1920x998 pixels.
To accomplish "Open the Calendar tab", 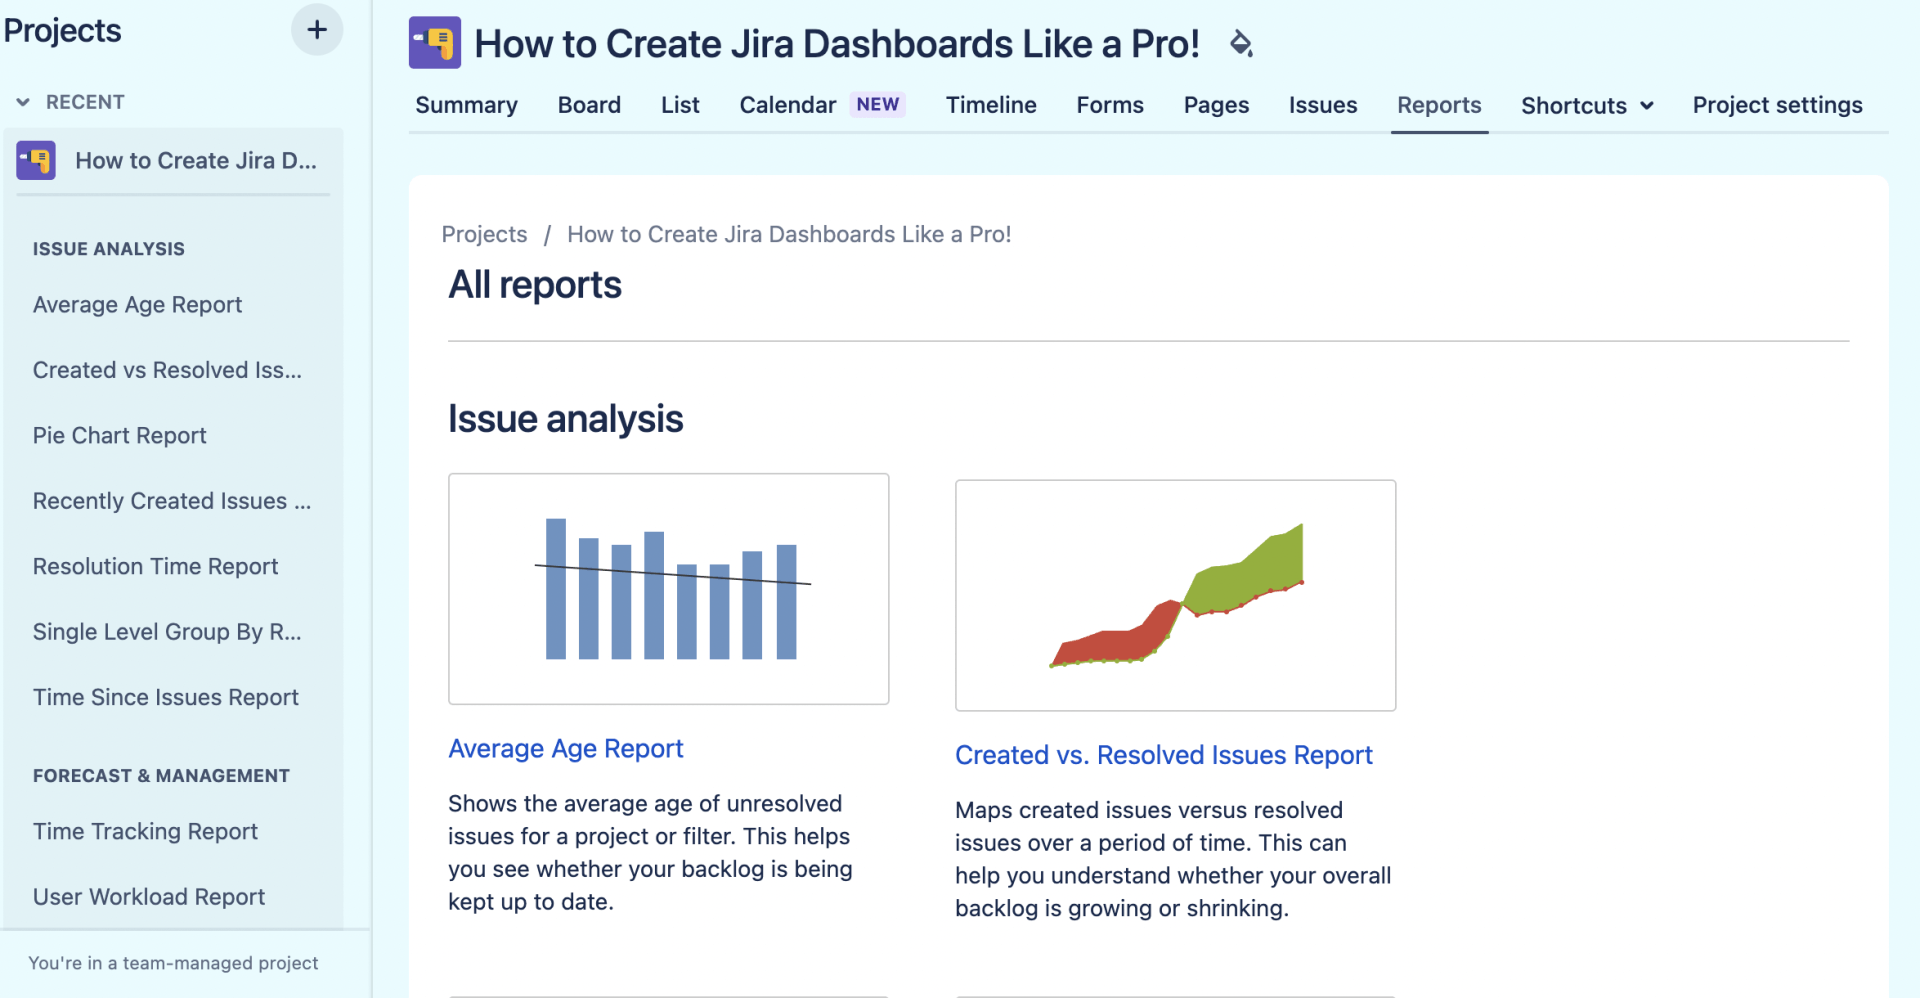I will (x=788, y=105).
